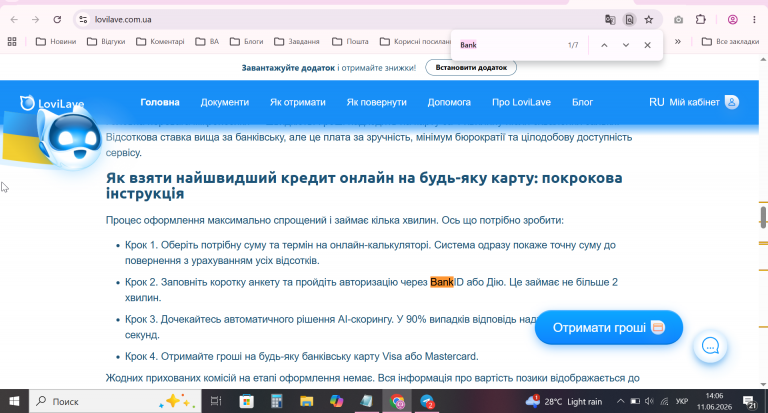Screen dimensions: 768x413
Task: Open the Як повернути menu item
Action: pyautogui.click(x=377, y=102)
